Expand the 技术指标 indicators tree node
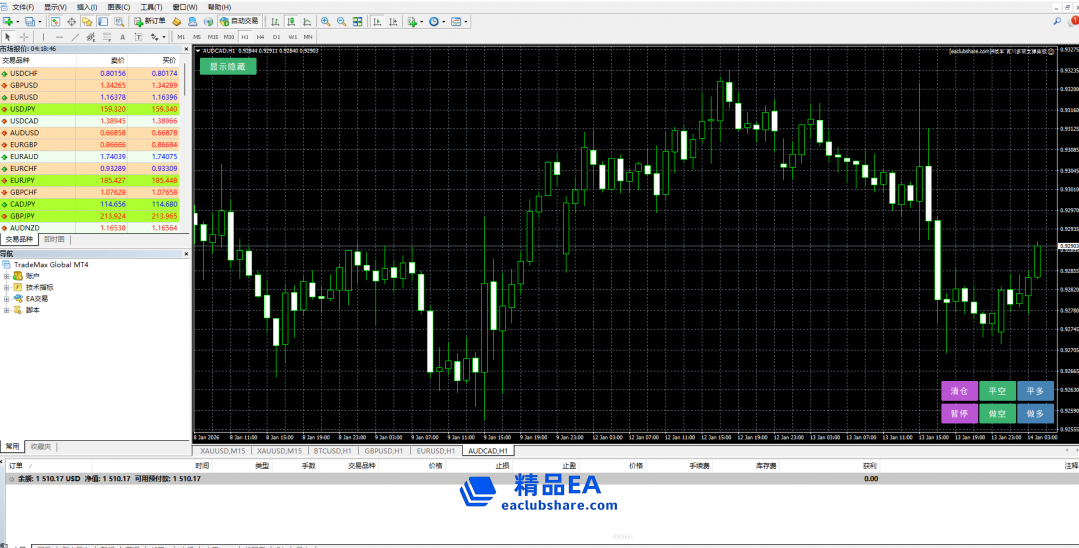The image size is (1079, 548). 6,287
